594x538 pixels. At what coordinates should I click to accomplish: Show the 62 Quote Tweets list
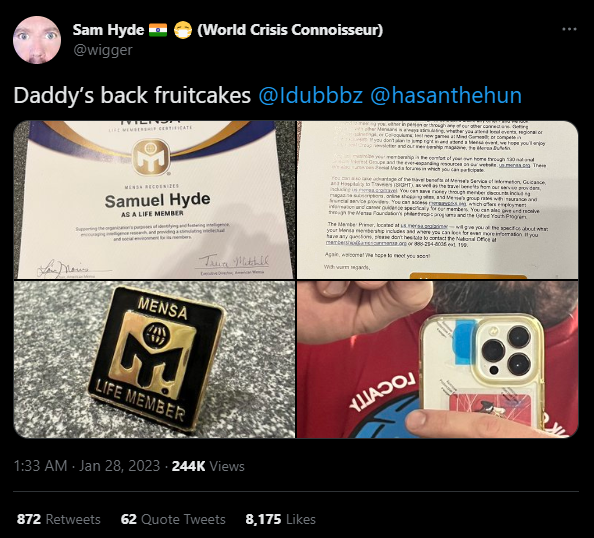pos(173,519)
